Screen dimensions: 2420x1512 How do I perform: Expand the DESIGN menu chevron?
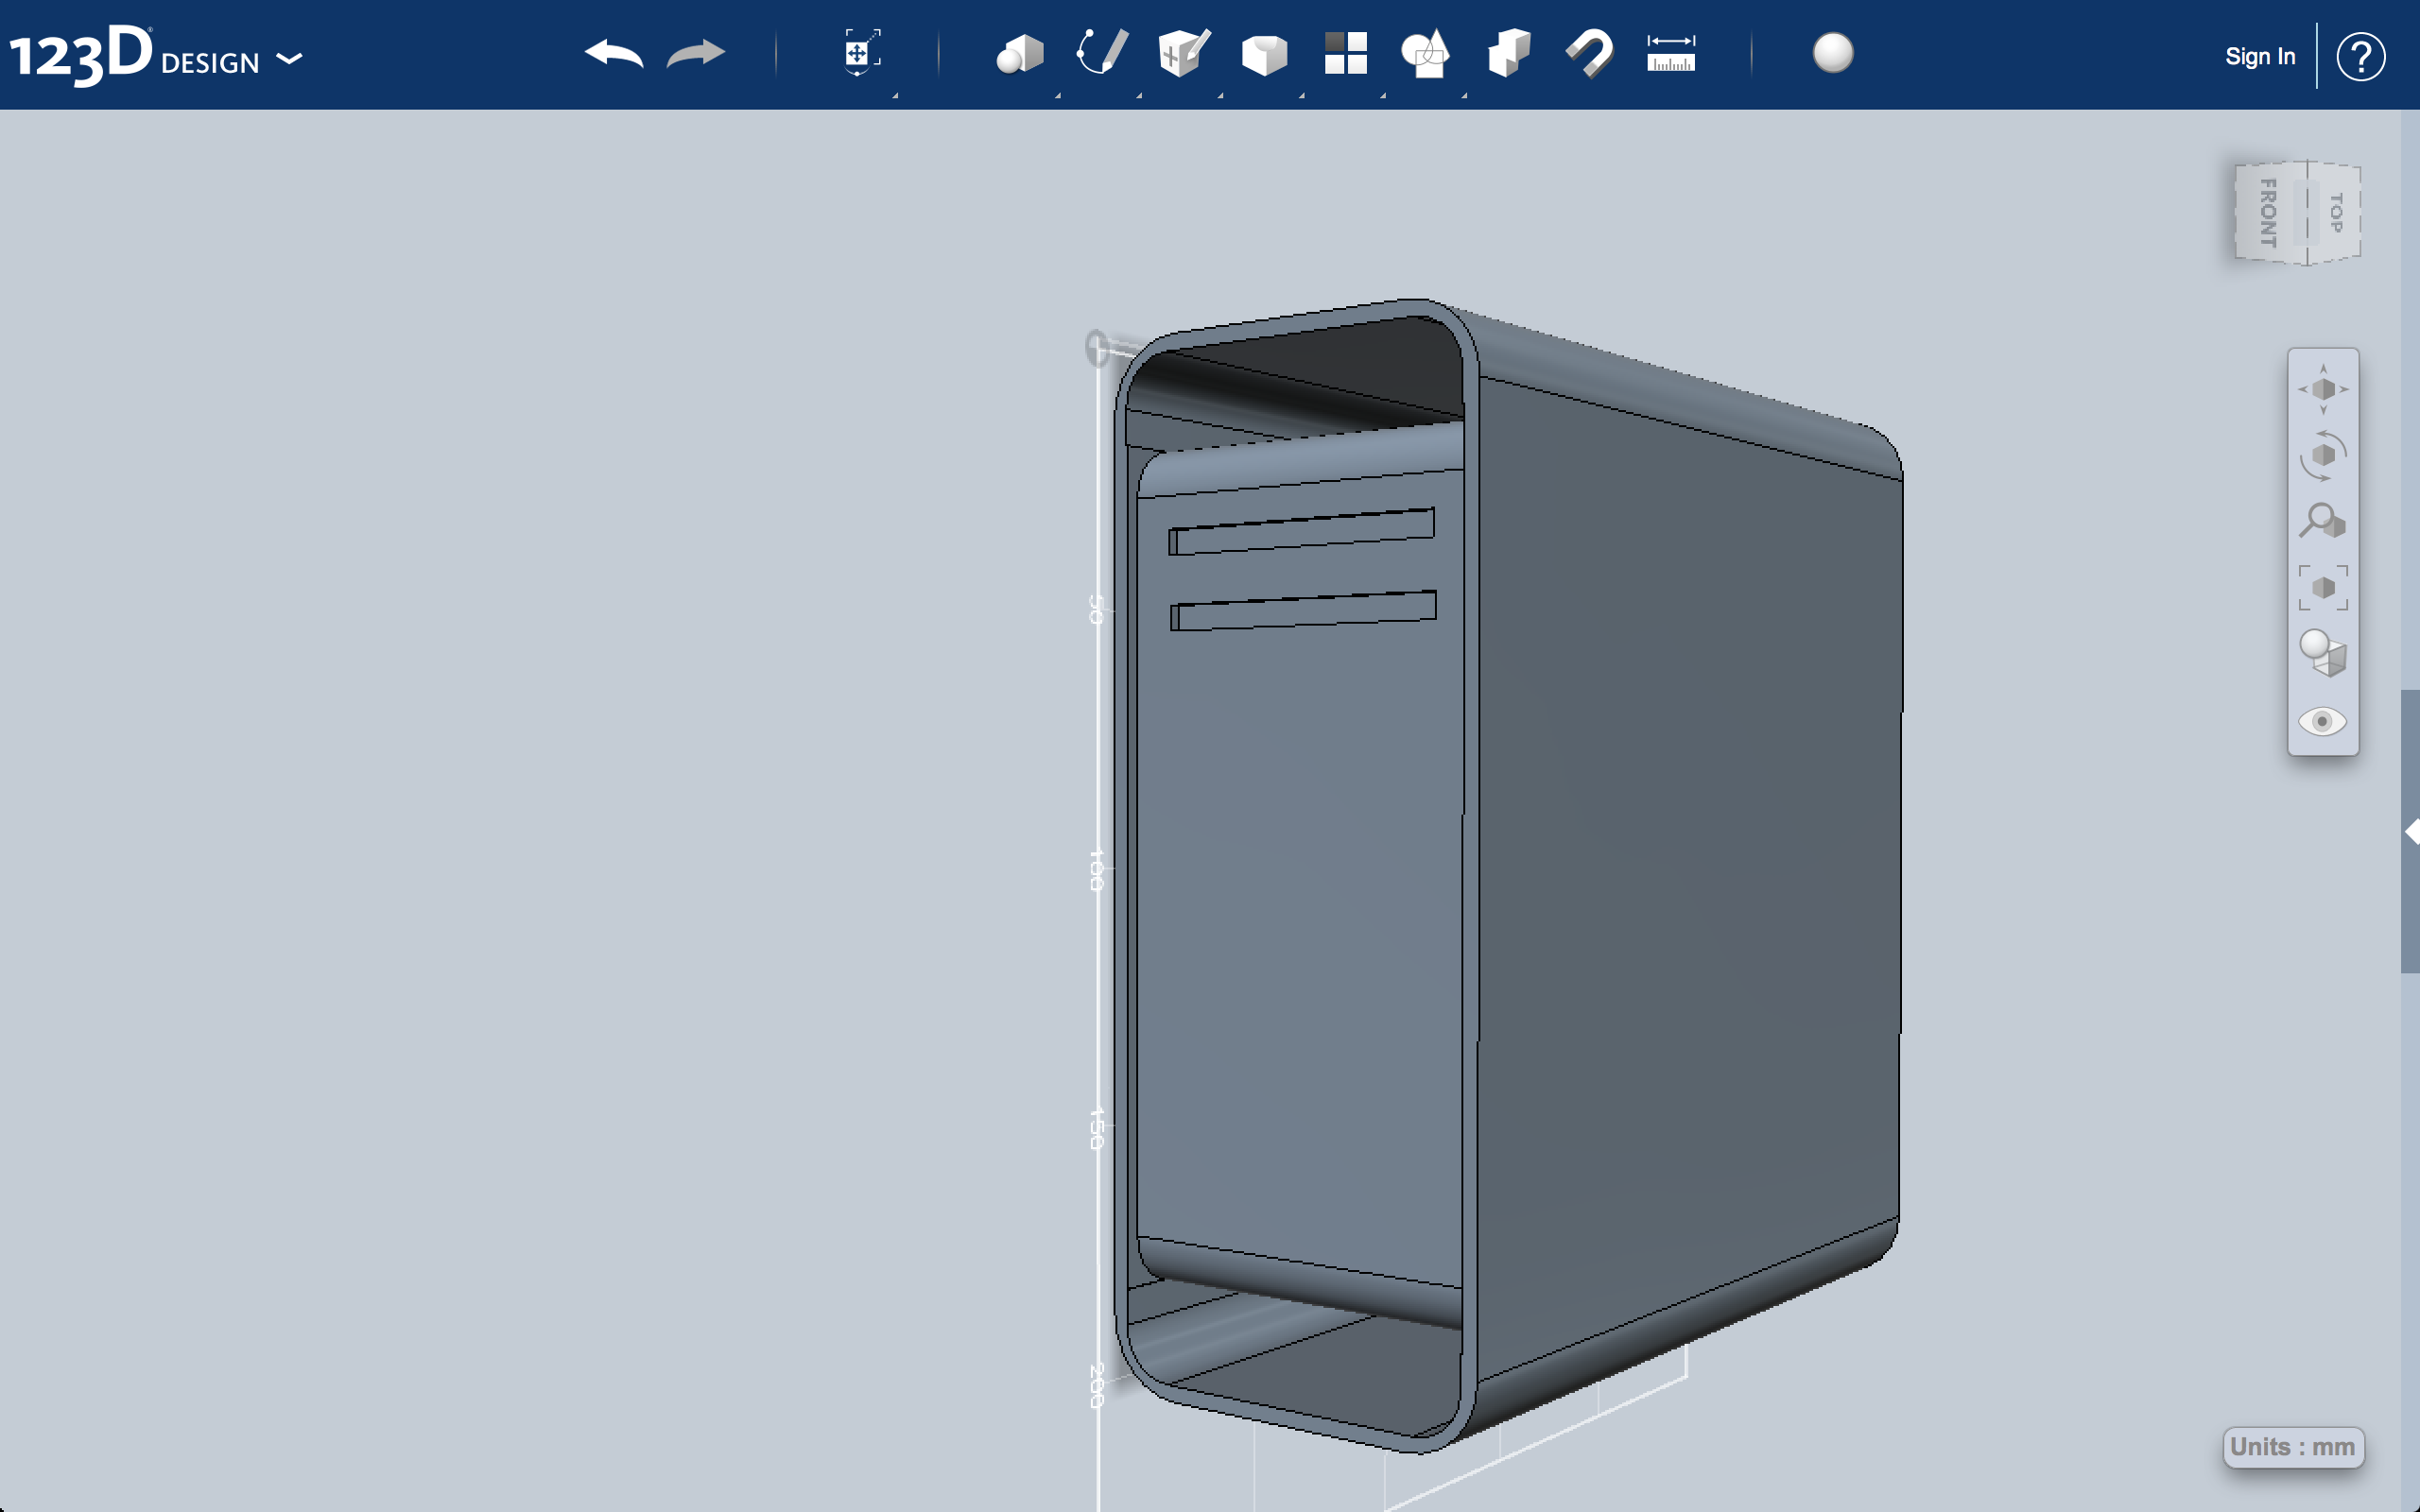point(291,60)
